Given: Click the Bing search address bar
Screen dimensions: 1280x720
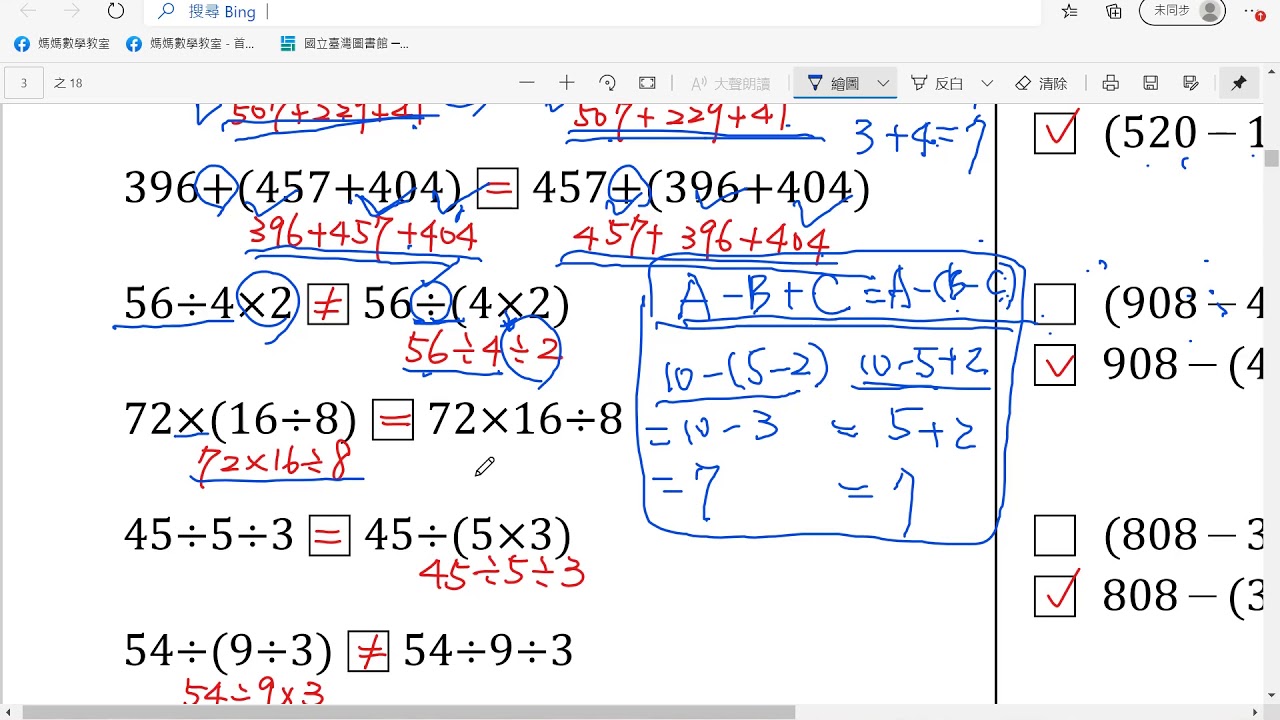Looking at the screenshot, I should (x=590, y=12).
